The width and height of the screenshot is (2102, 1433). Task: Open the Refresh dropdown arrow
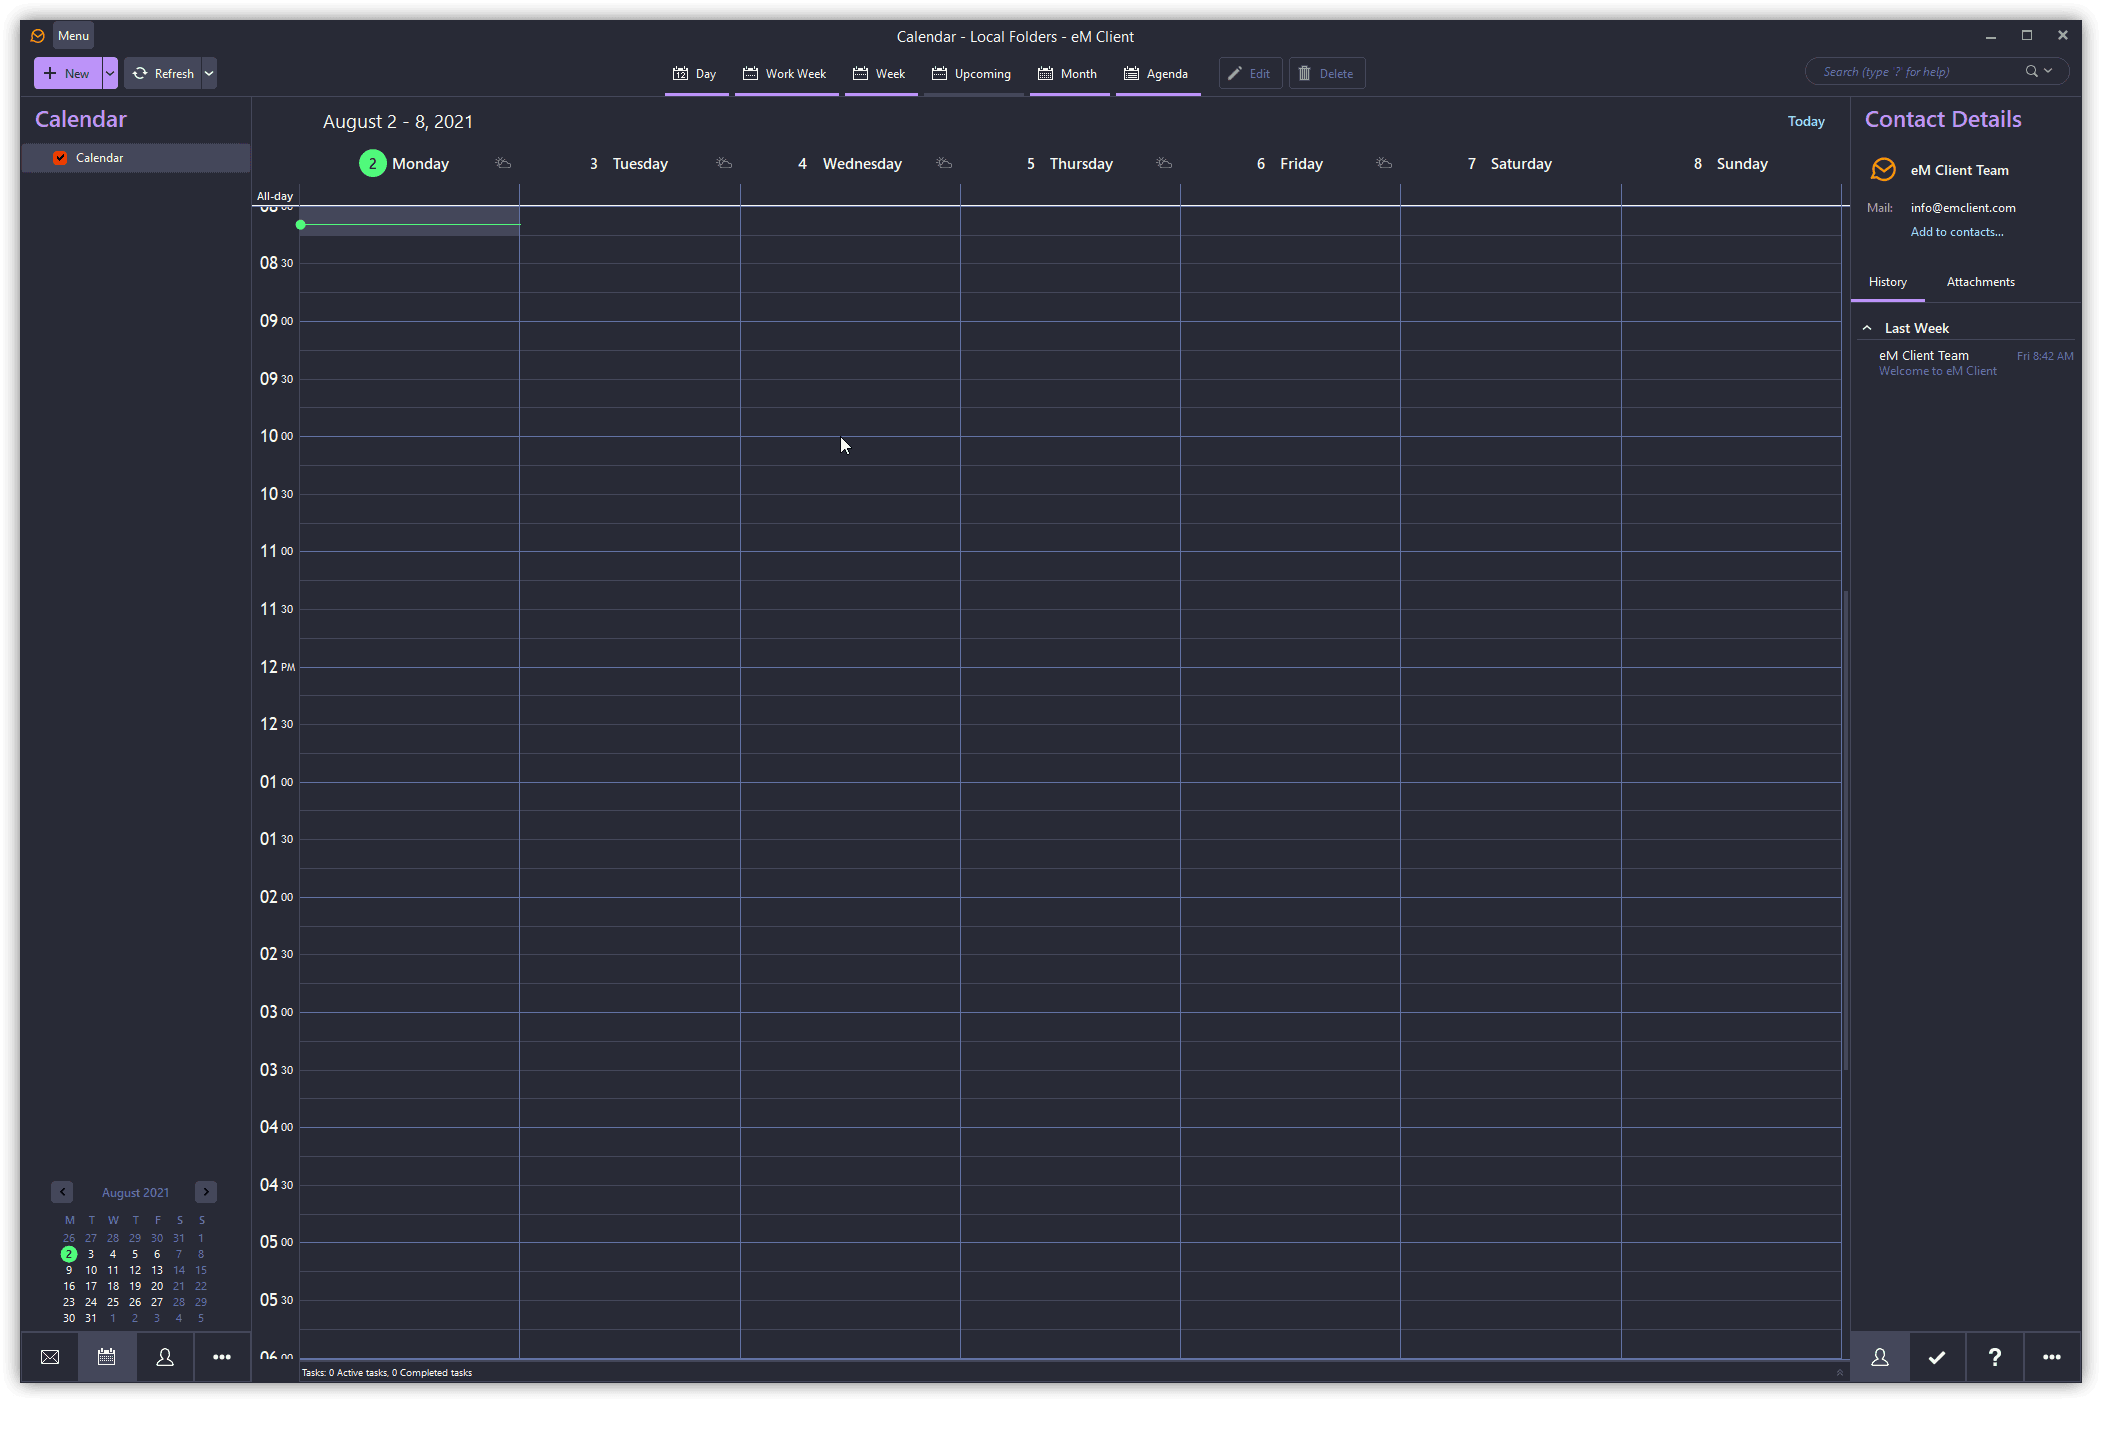click(x=209, y=73)
